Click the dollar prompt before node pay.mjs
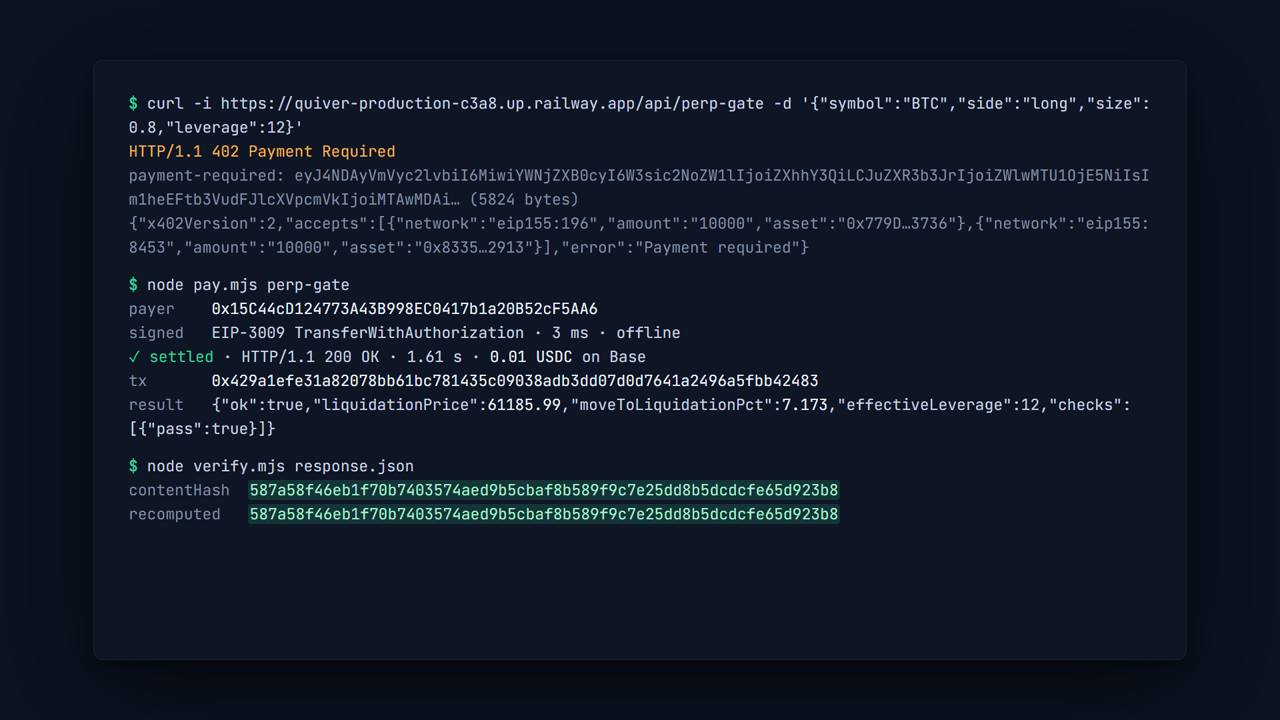1280x720 pixels. point(133,285)
